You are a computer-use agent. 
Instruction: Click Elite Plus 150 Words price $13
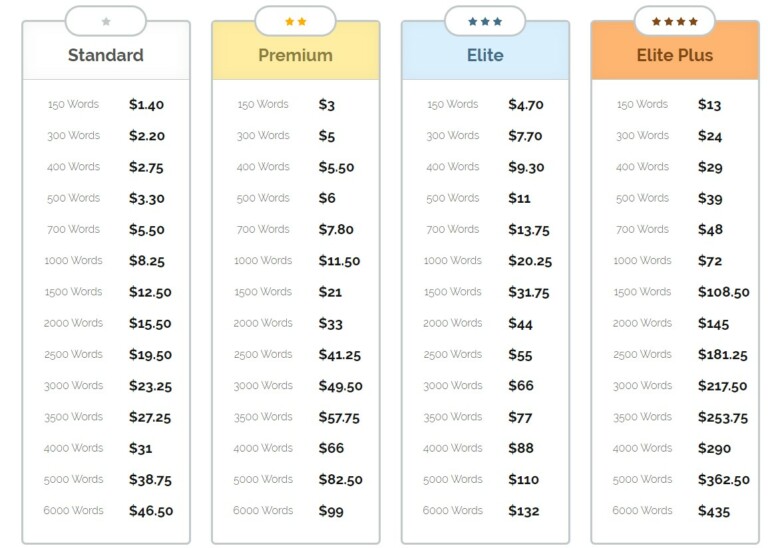(709, 105)
